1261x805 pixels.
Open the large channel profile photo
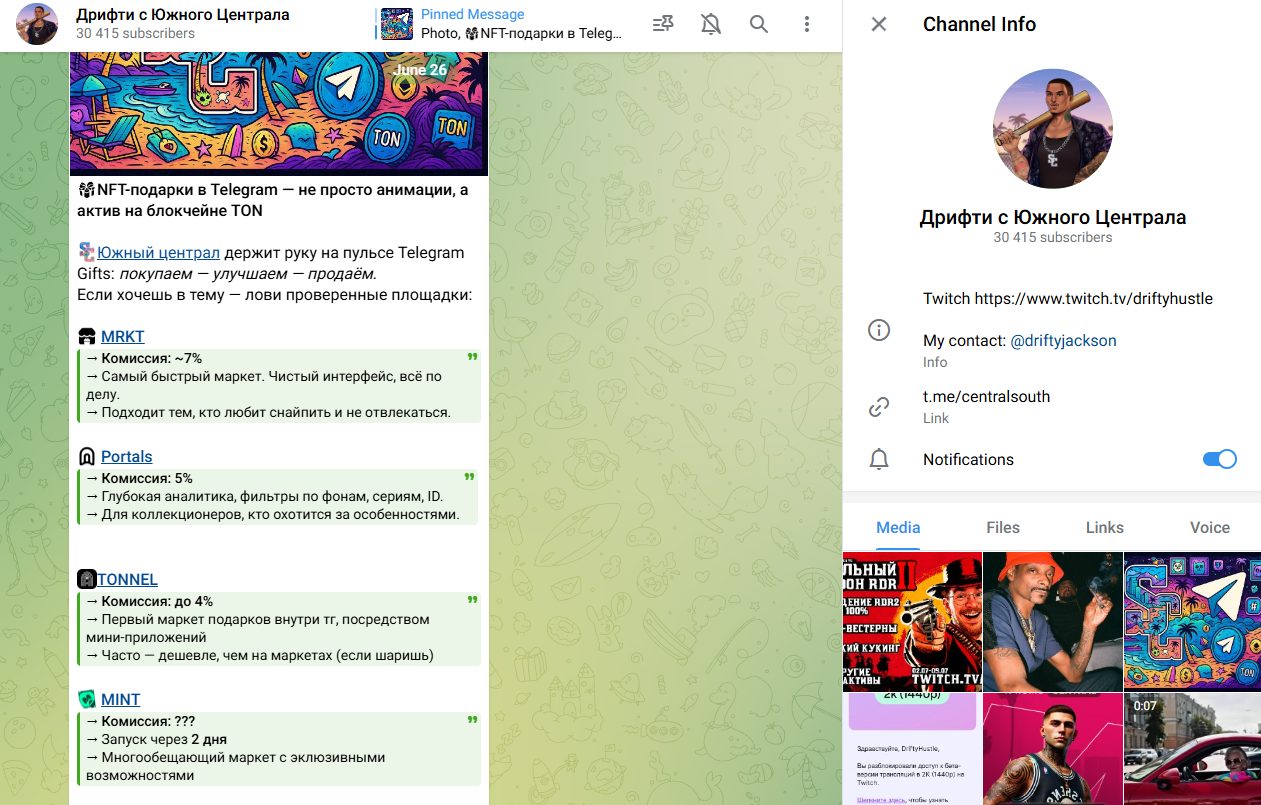coord(1052,128)
